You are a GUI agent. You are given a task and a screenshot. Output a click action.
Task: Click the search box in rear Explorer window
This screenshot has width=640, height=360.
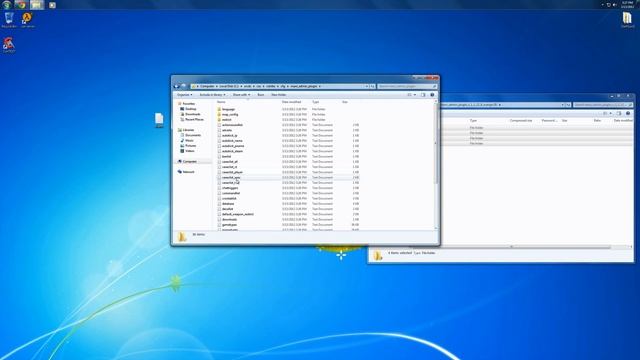[x=602, y=105]
